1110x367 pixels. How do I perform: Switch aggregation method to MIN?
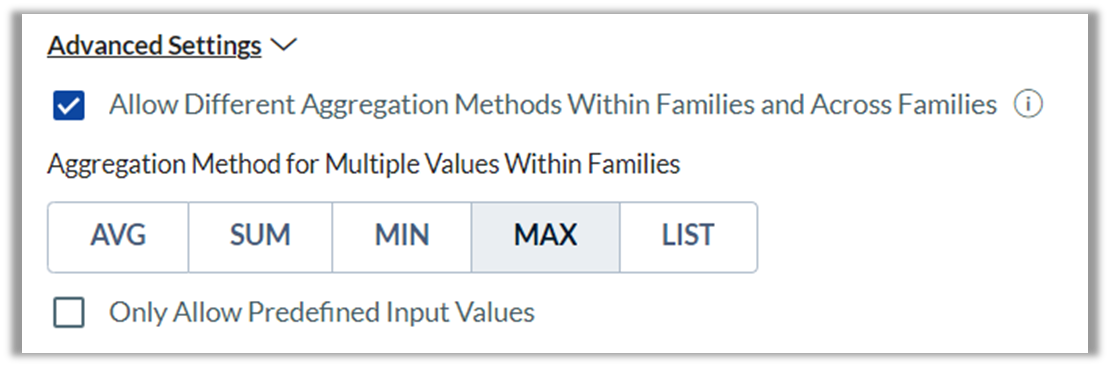(402, 237)
